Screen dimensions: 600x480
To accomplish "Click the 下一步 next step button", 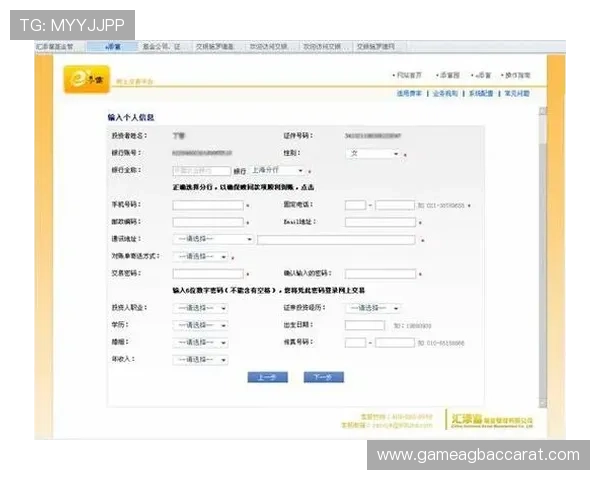I will point(324,377).
